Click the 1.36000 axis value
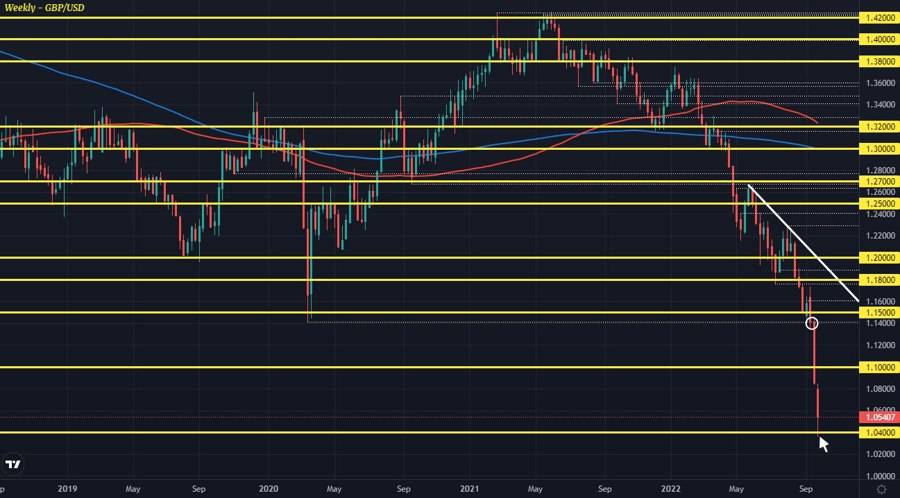The image size is (900, 498). pos(879,83)
